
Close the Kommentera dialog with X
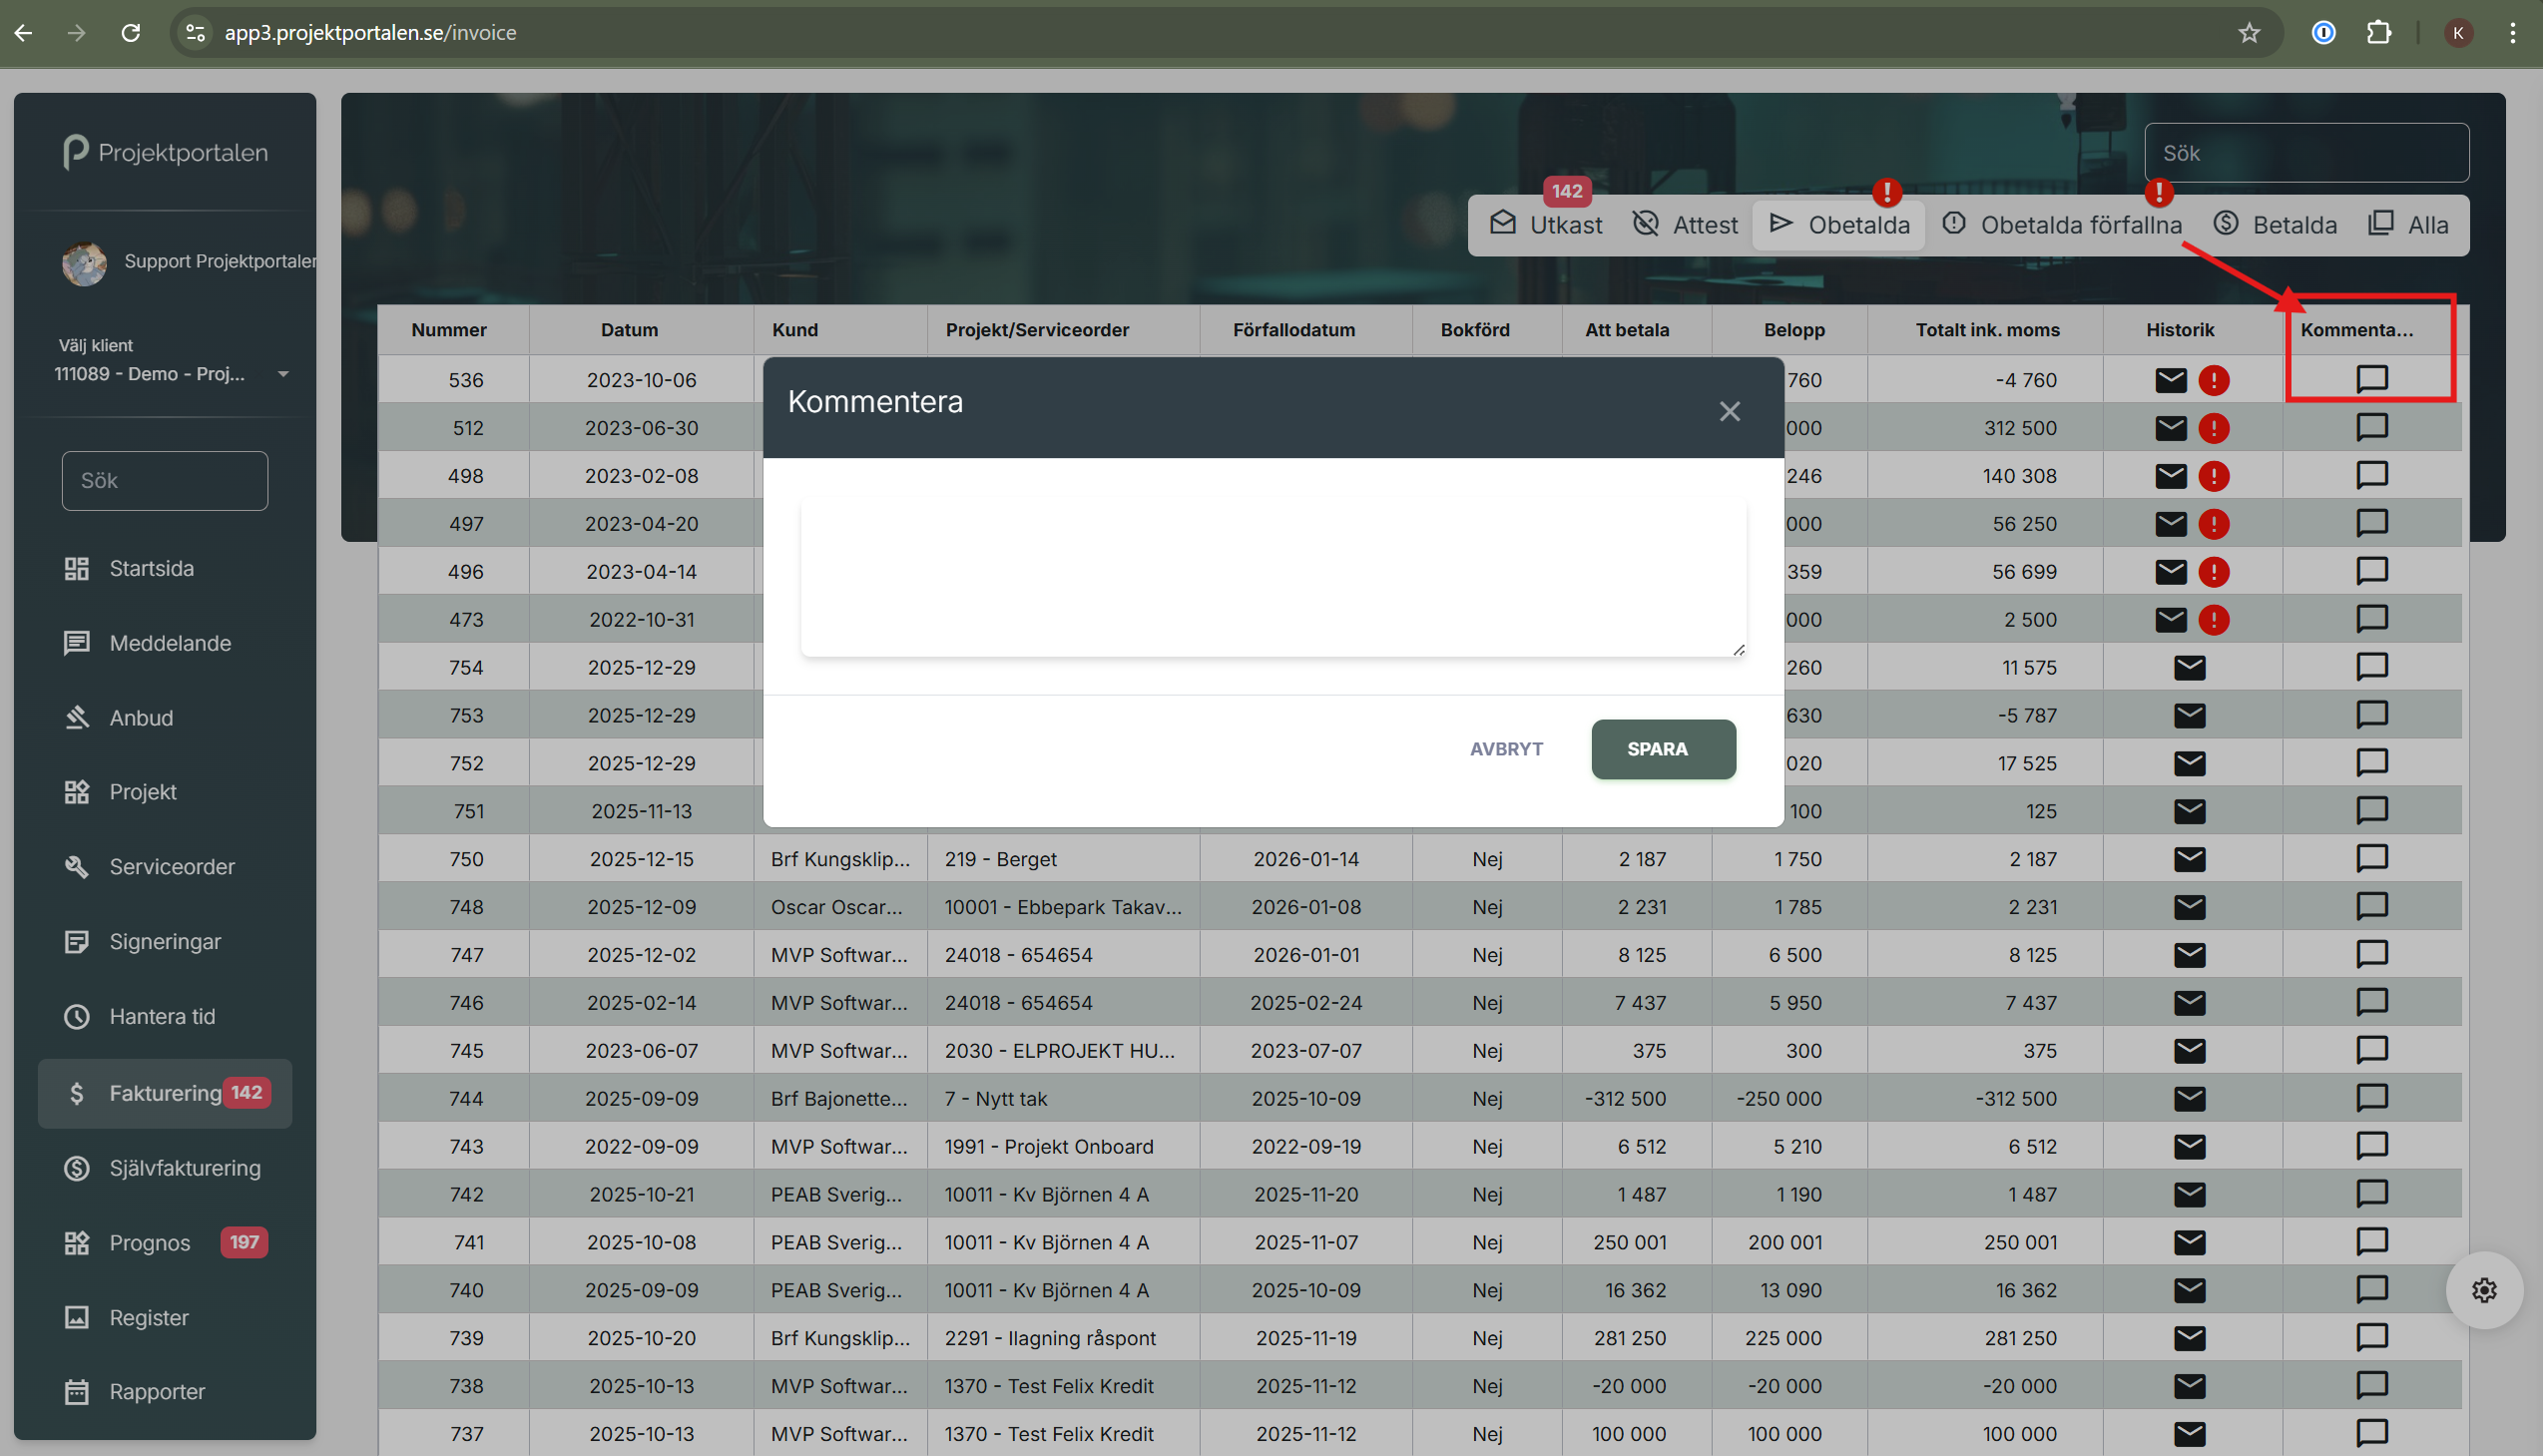click(x=1729, y=411)
